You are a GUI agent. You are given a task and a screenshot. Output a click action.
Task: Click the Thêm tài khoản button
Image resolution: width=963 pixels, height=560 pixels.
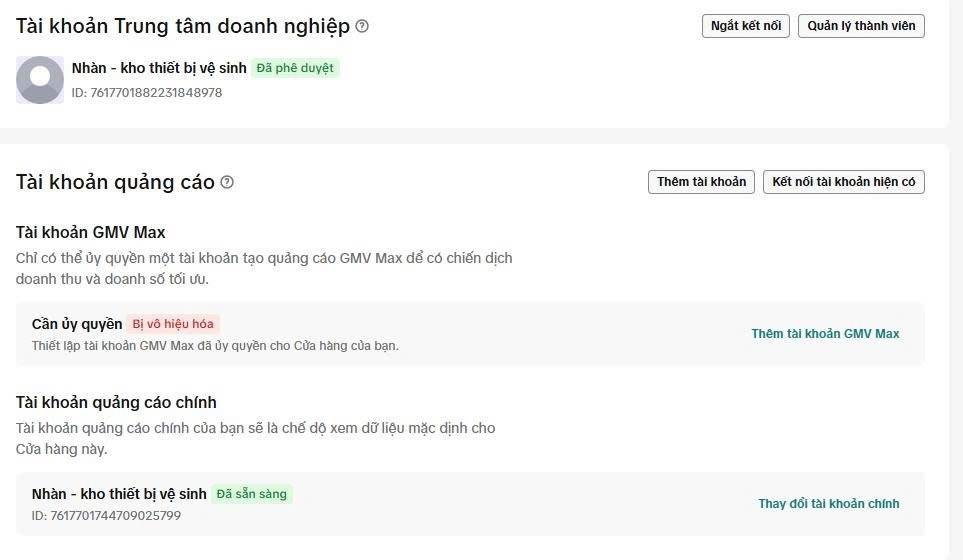click(x=701, y=182)
